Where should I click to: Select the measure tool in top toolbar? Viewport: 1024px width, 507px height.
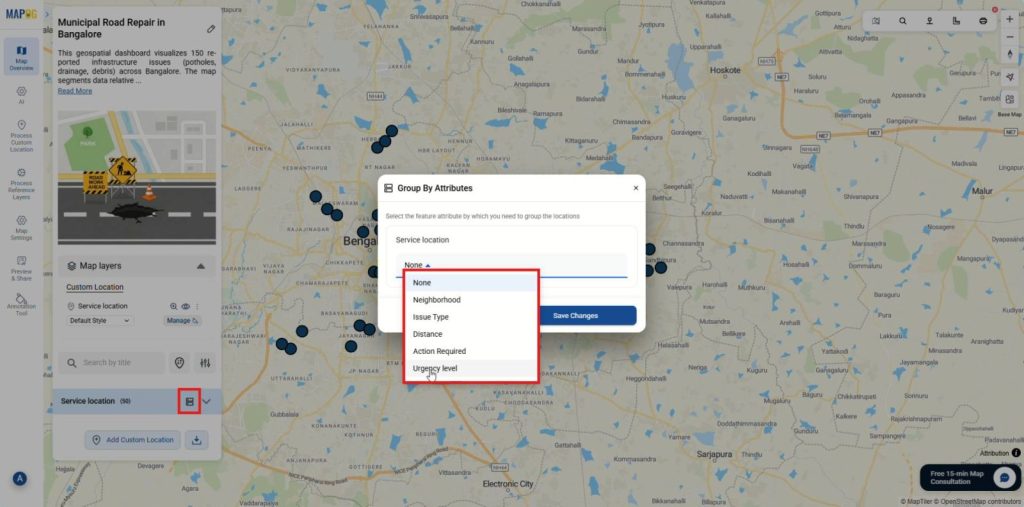point(956,21)
